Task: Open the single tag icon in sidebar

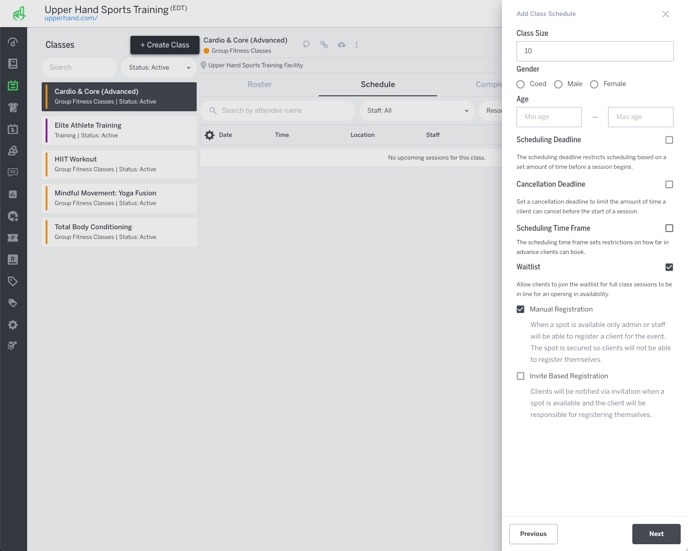Action: click(13, 281)
